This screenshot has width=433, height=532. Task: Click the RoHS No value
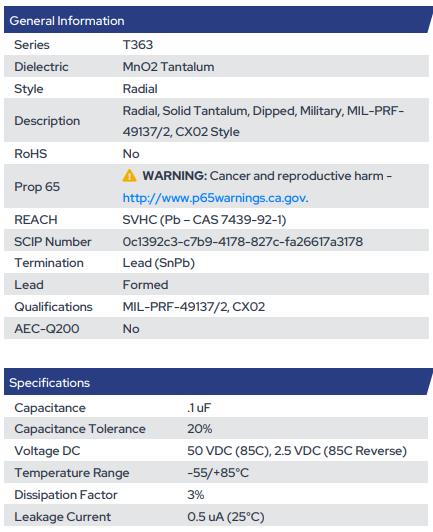click(x=131, y=154)
